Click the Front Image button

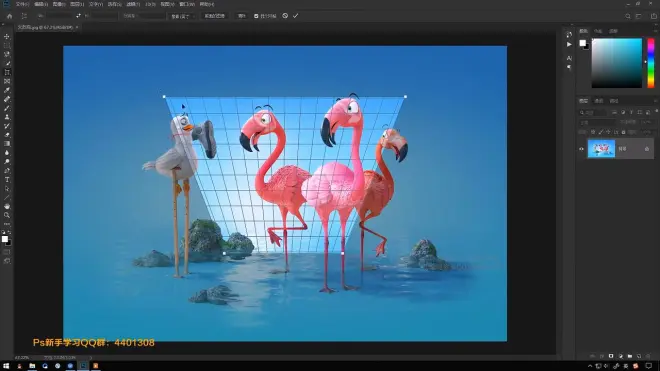[215, 16]
